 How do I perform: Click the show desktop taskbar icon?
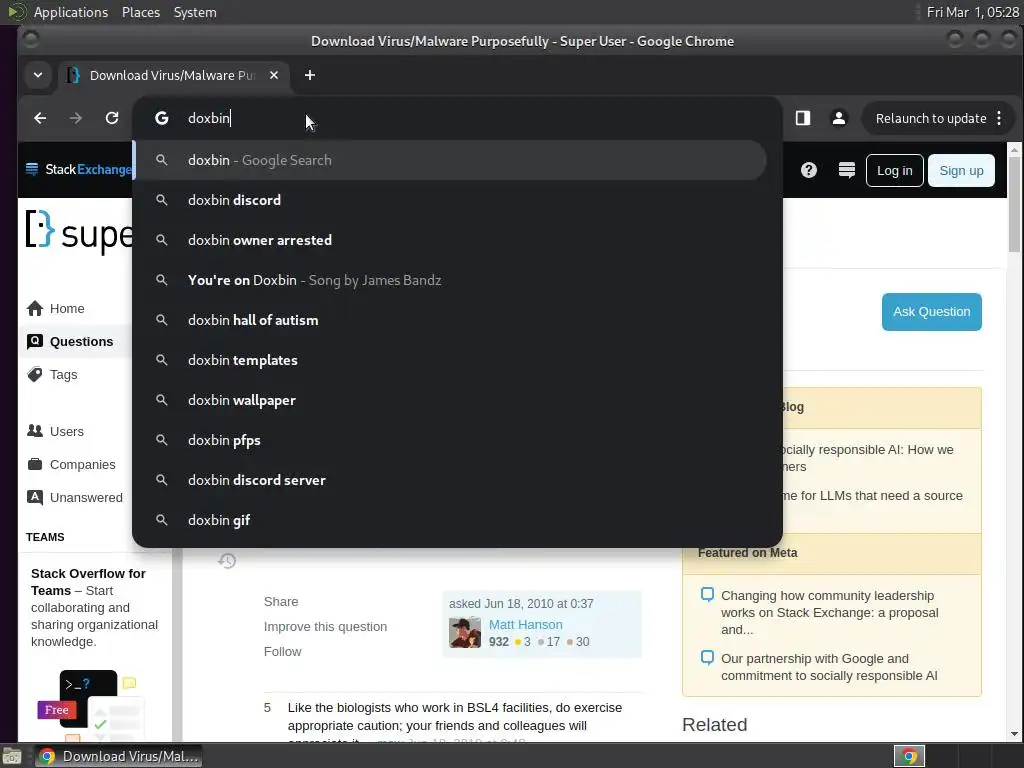[12, 756]
